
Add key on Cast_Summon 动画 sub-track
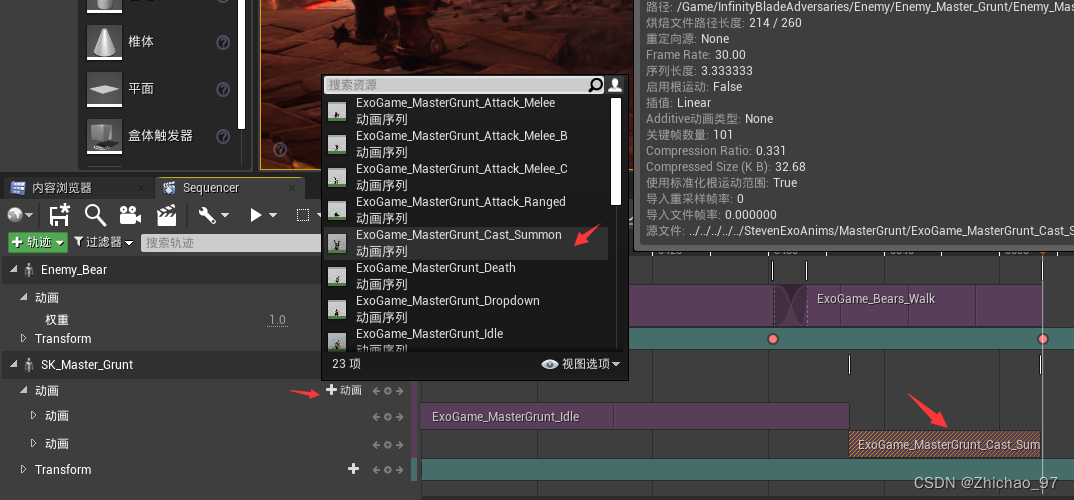(388, 445)
